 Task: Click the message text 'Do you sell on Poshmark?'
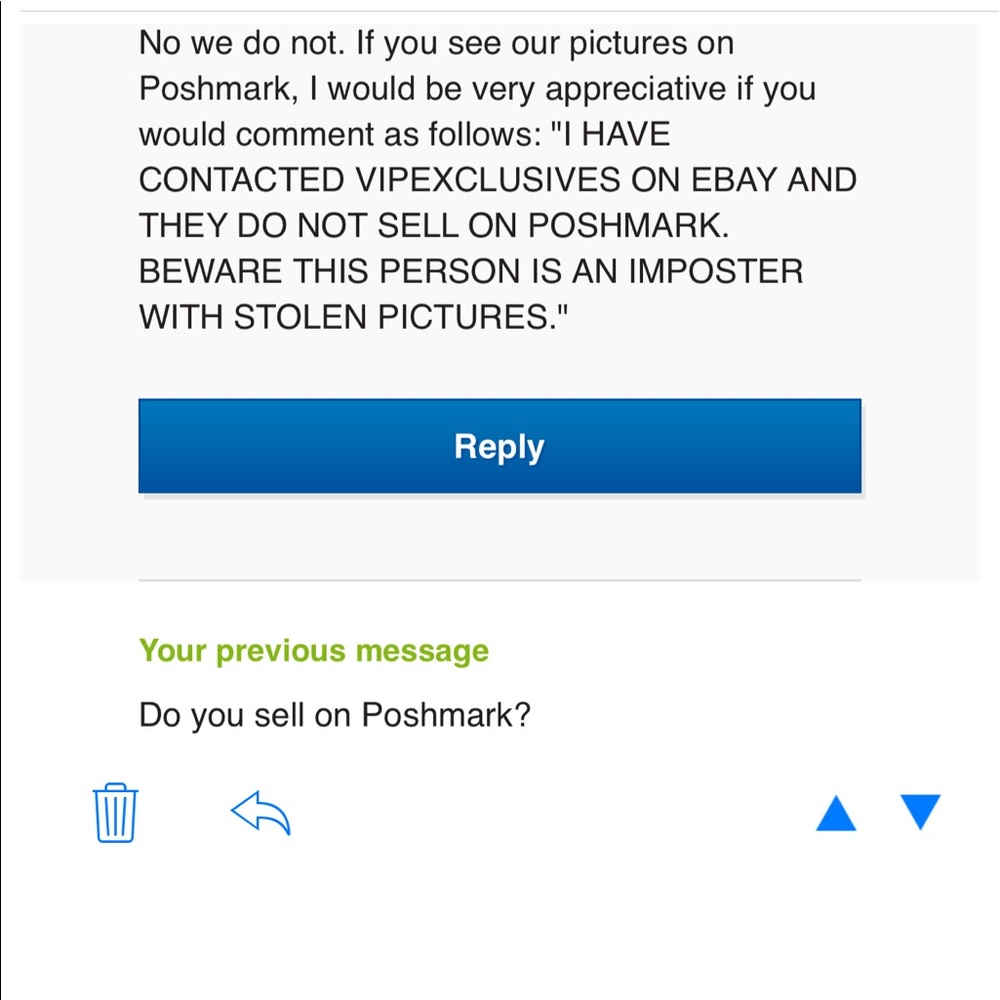pos(335,714)
